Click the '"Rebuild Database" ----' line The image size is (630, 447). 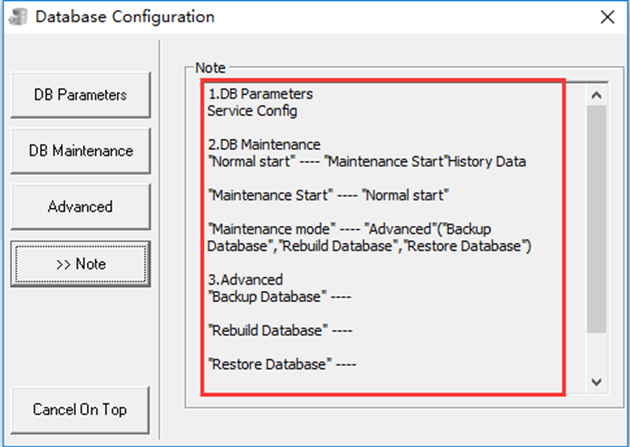(280, 331)
